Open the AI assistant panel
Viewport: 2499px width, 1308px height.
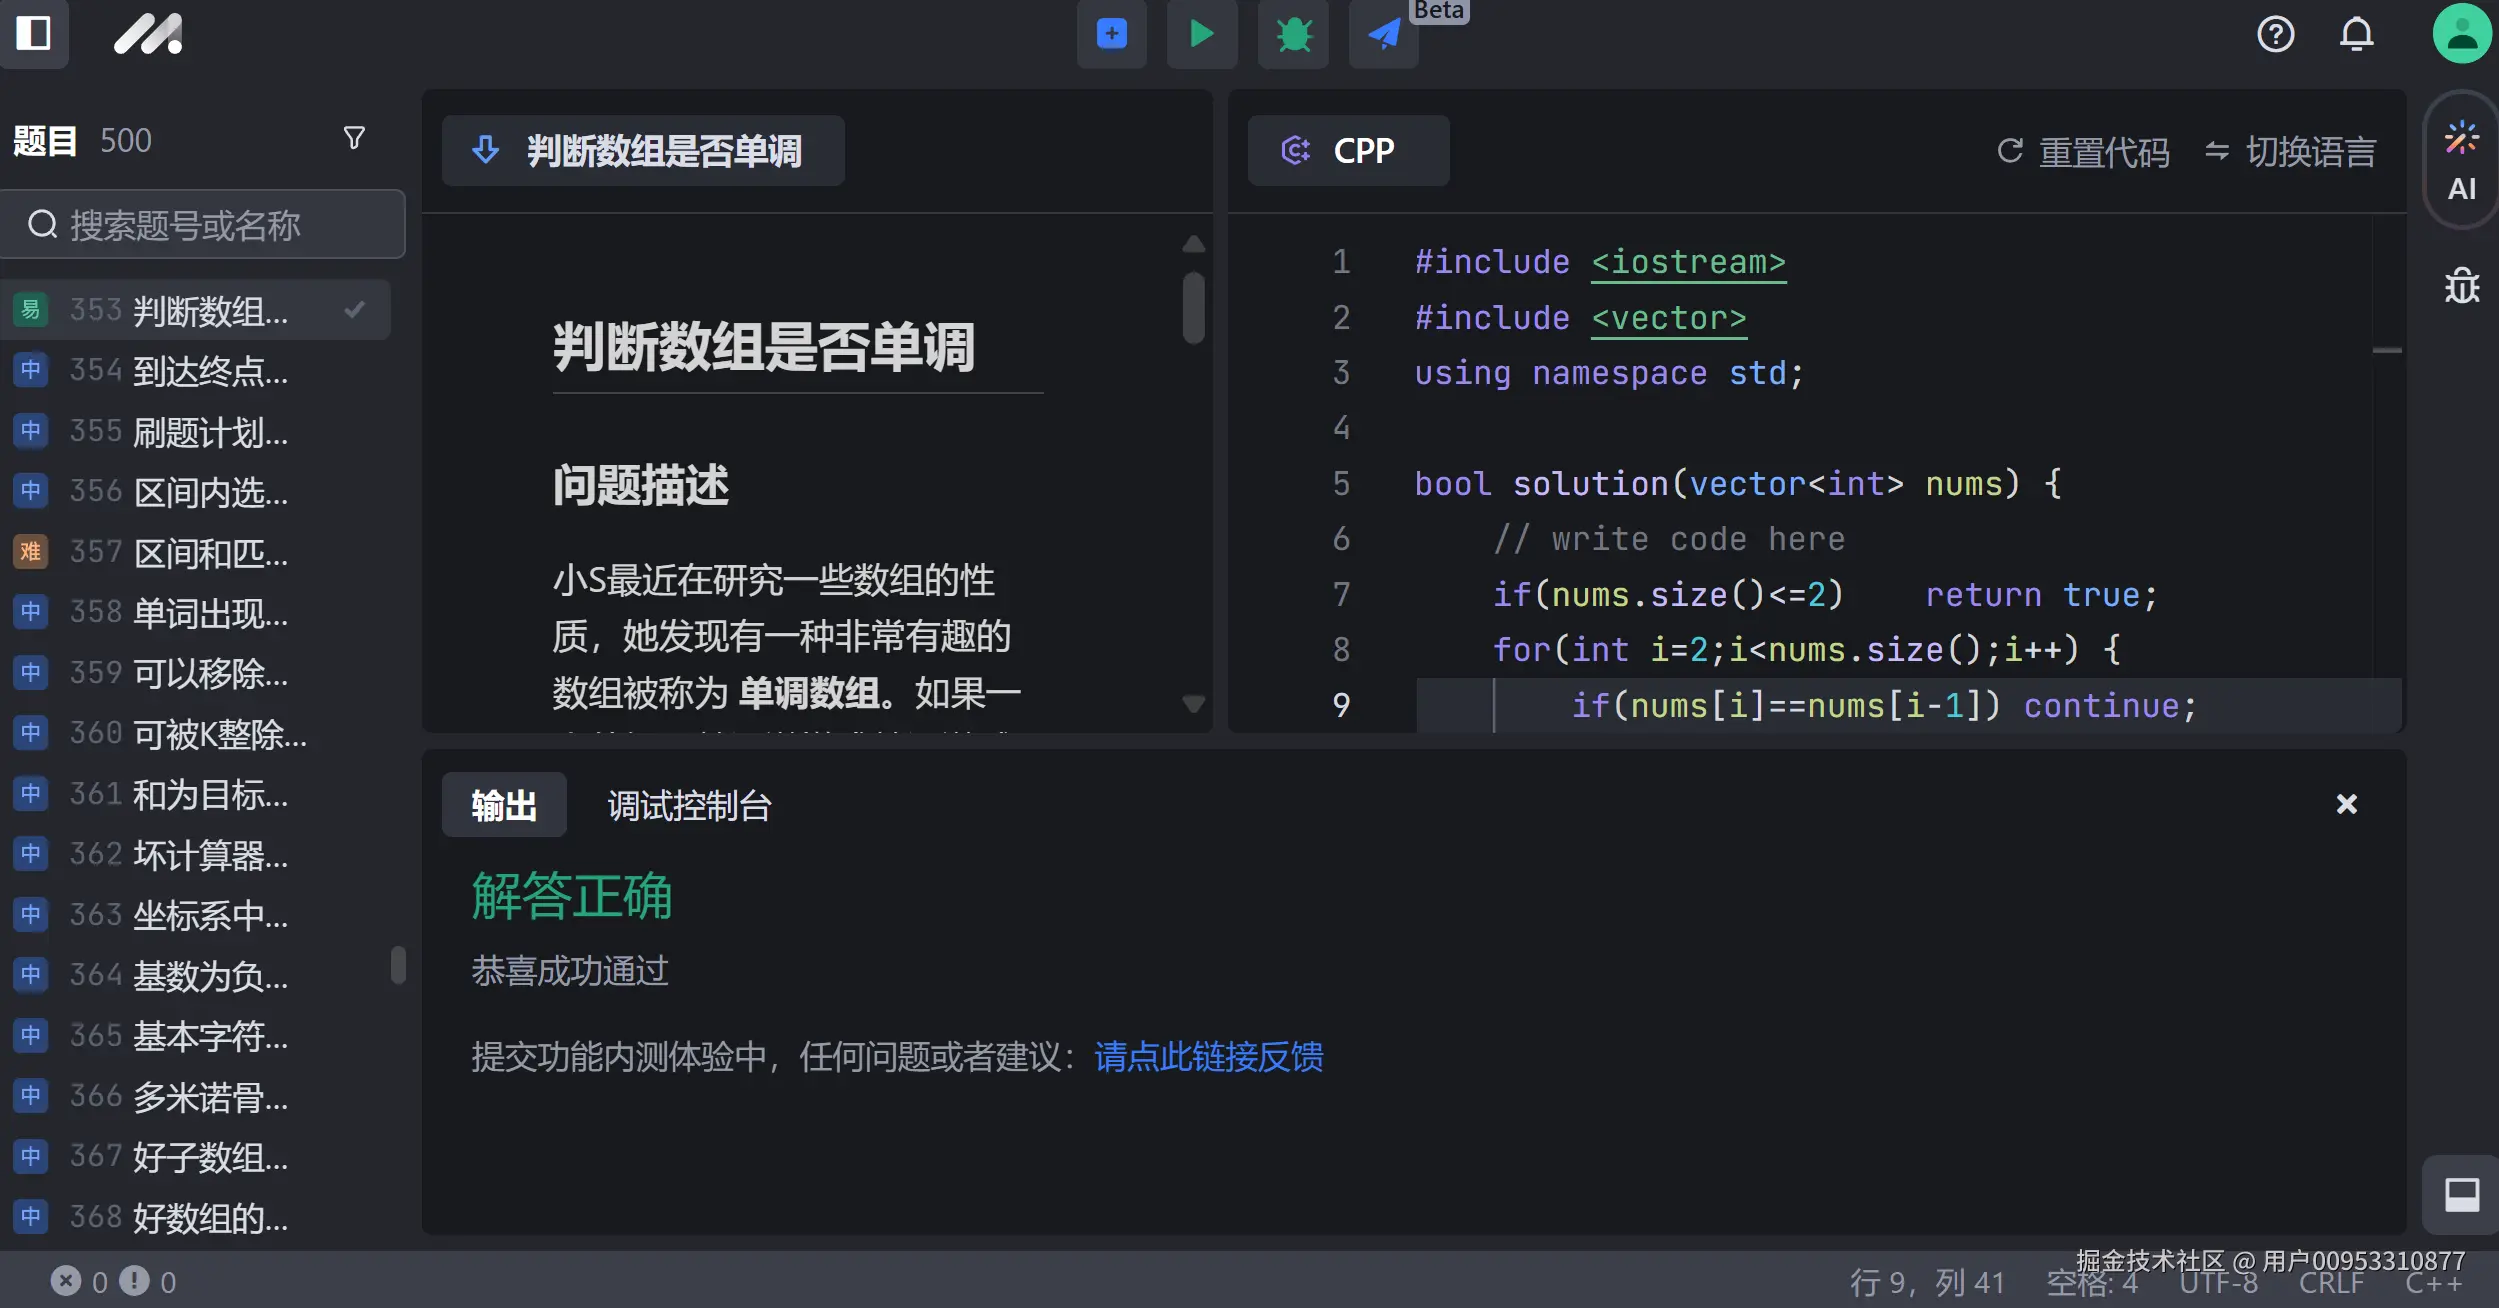(x=2461, y=162)
